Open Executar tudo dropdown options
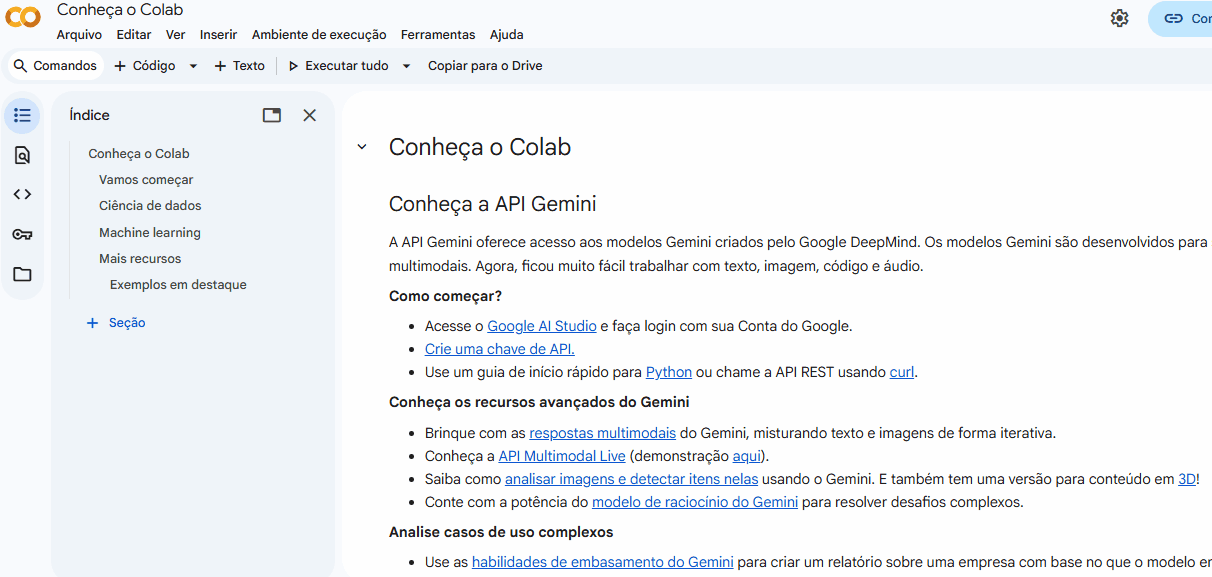The image size is (1212, 577). tap(406, 65)
